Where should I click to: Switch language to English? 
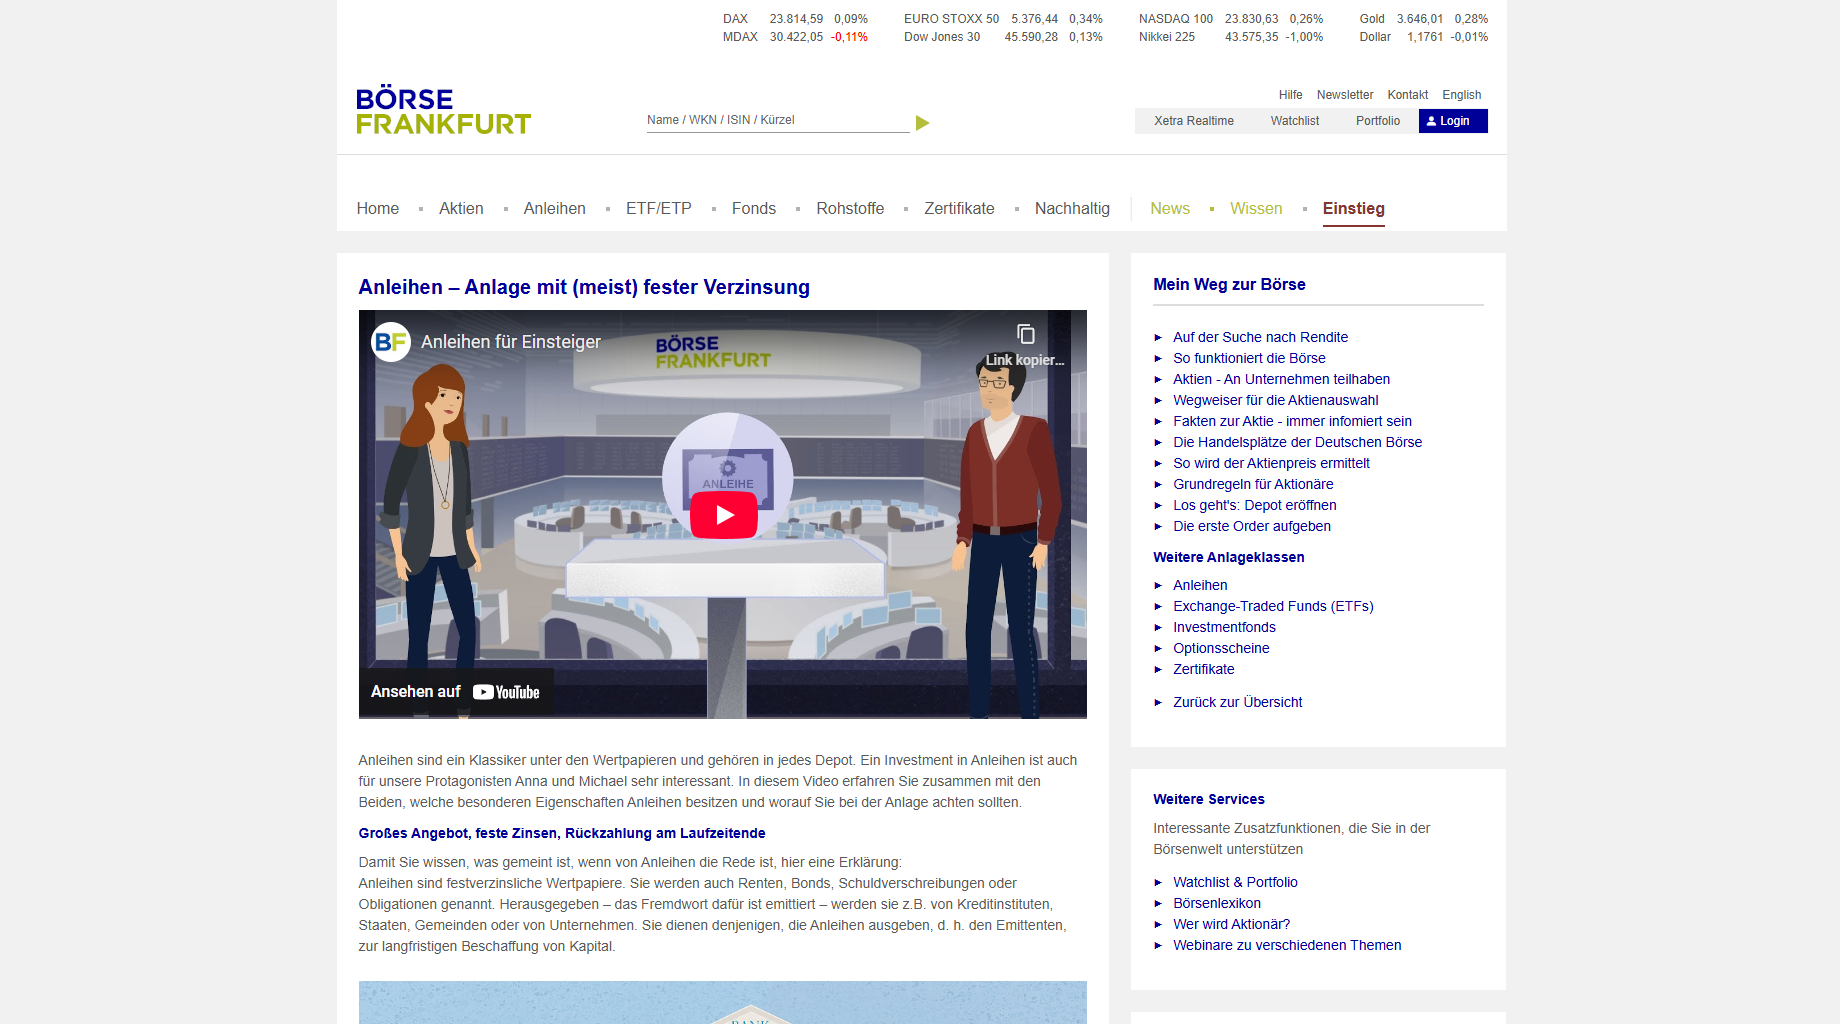[1461, 95]
